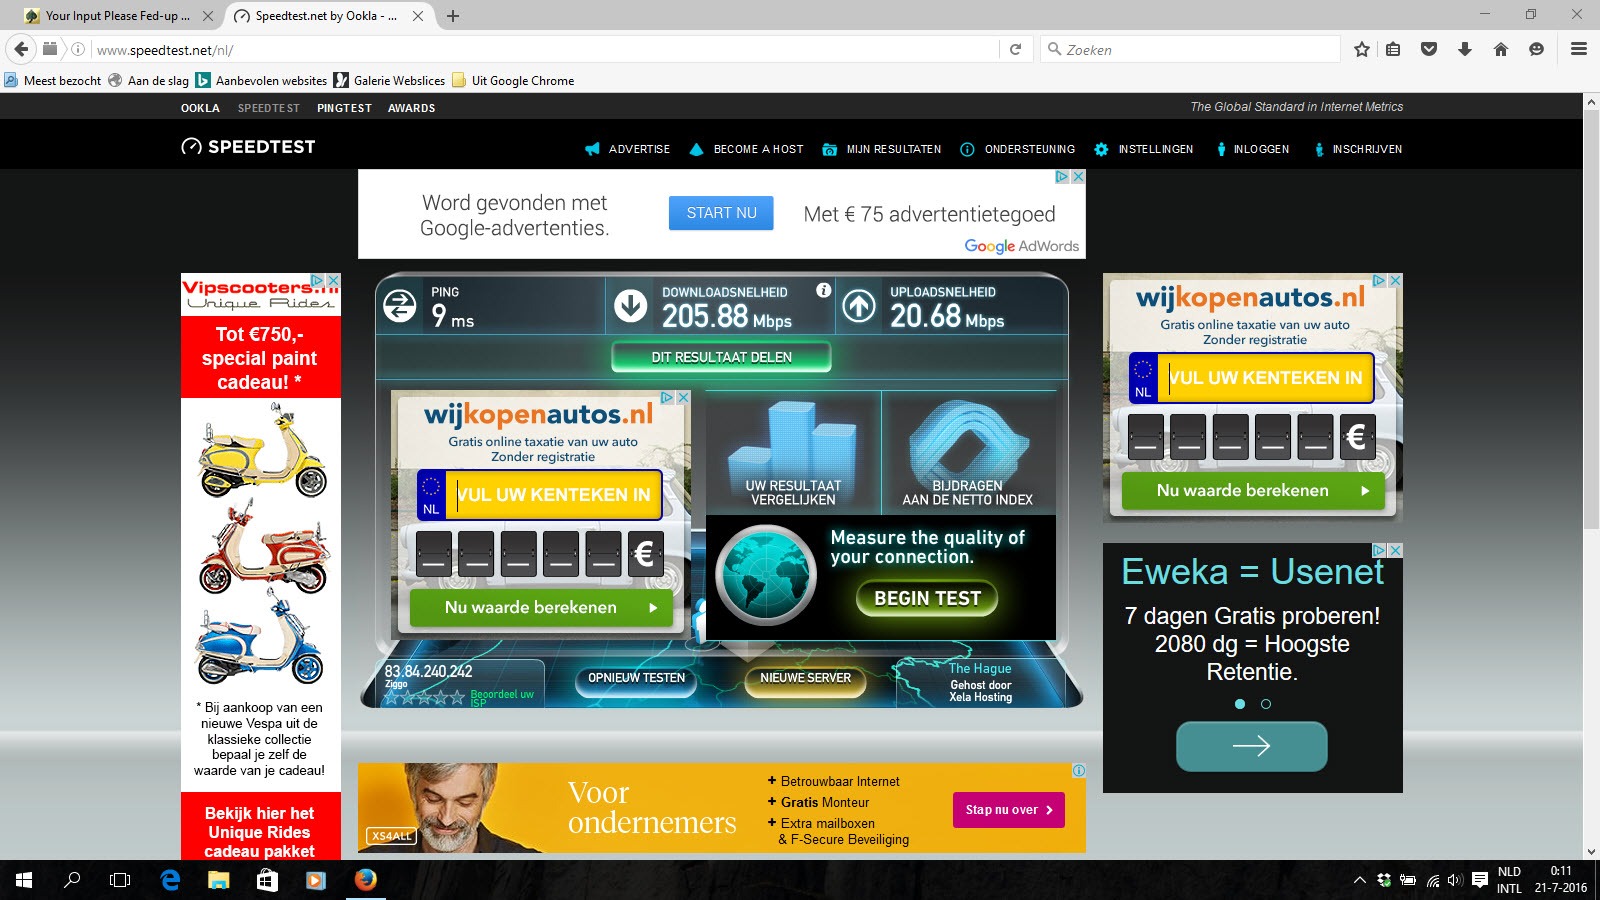
Task: Switch to the Your Input Please tab
Action: [x=118, y=16]
